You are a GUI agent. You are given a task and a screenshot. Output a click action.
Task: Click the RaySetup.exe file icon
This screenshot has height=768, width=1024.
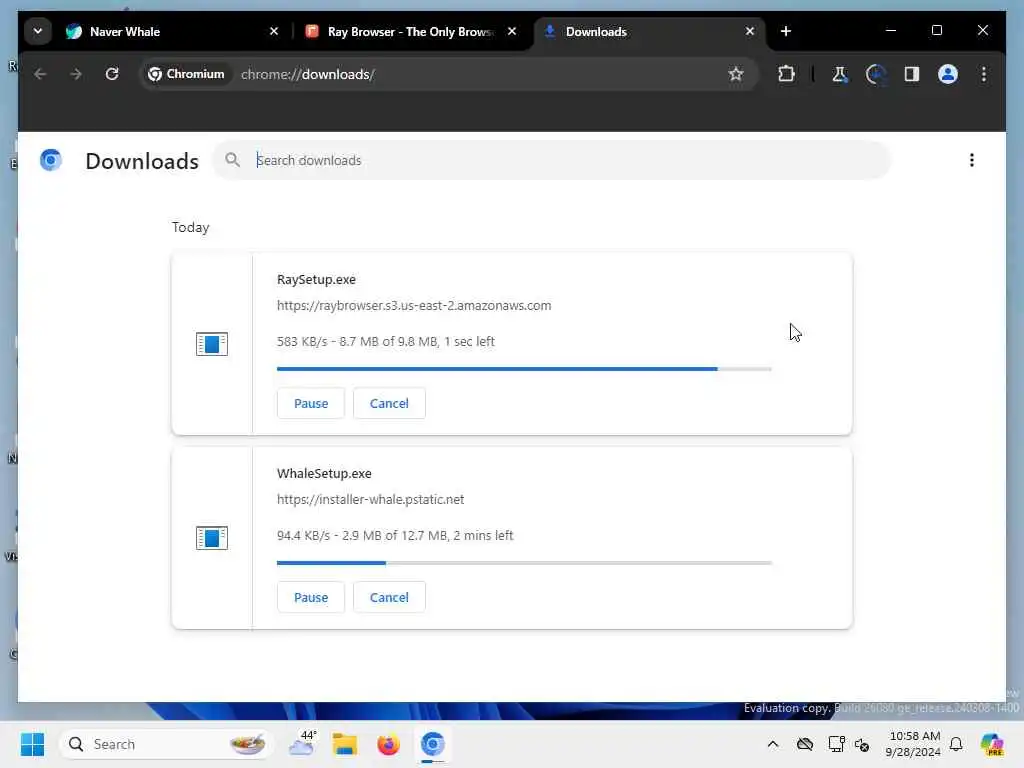tap(212, 344)
